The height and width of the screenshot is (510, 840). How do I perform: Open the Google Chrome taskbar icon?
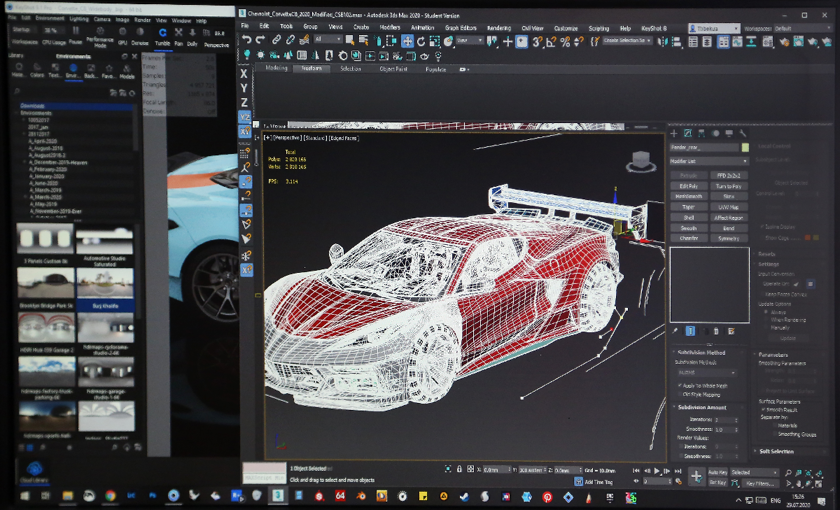click(x=110, y=496)
